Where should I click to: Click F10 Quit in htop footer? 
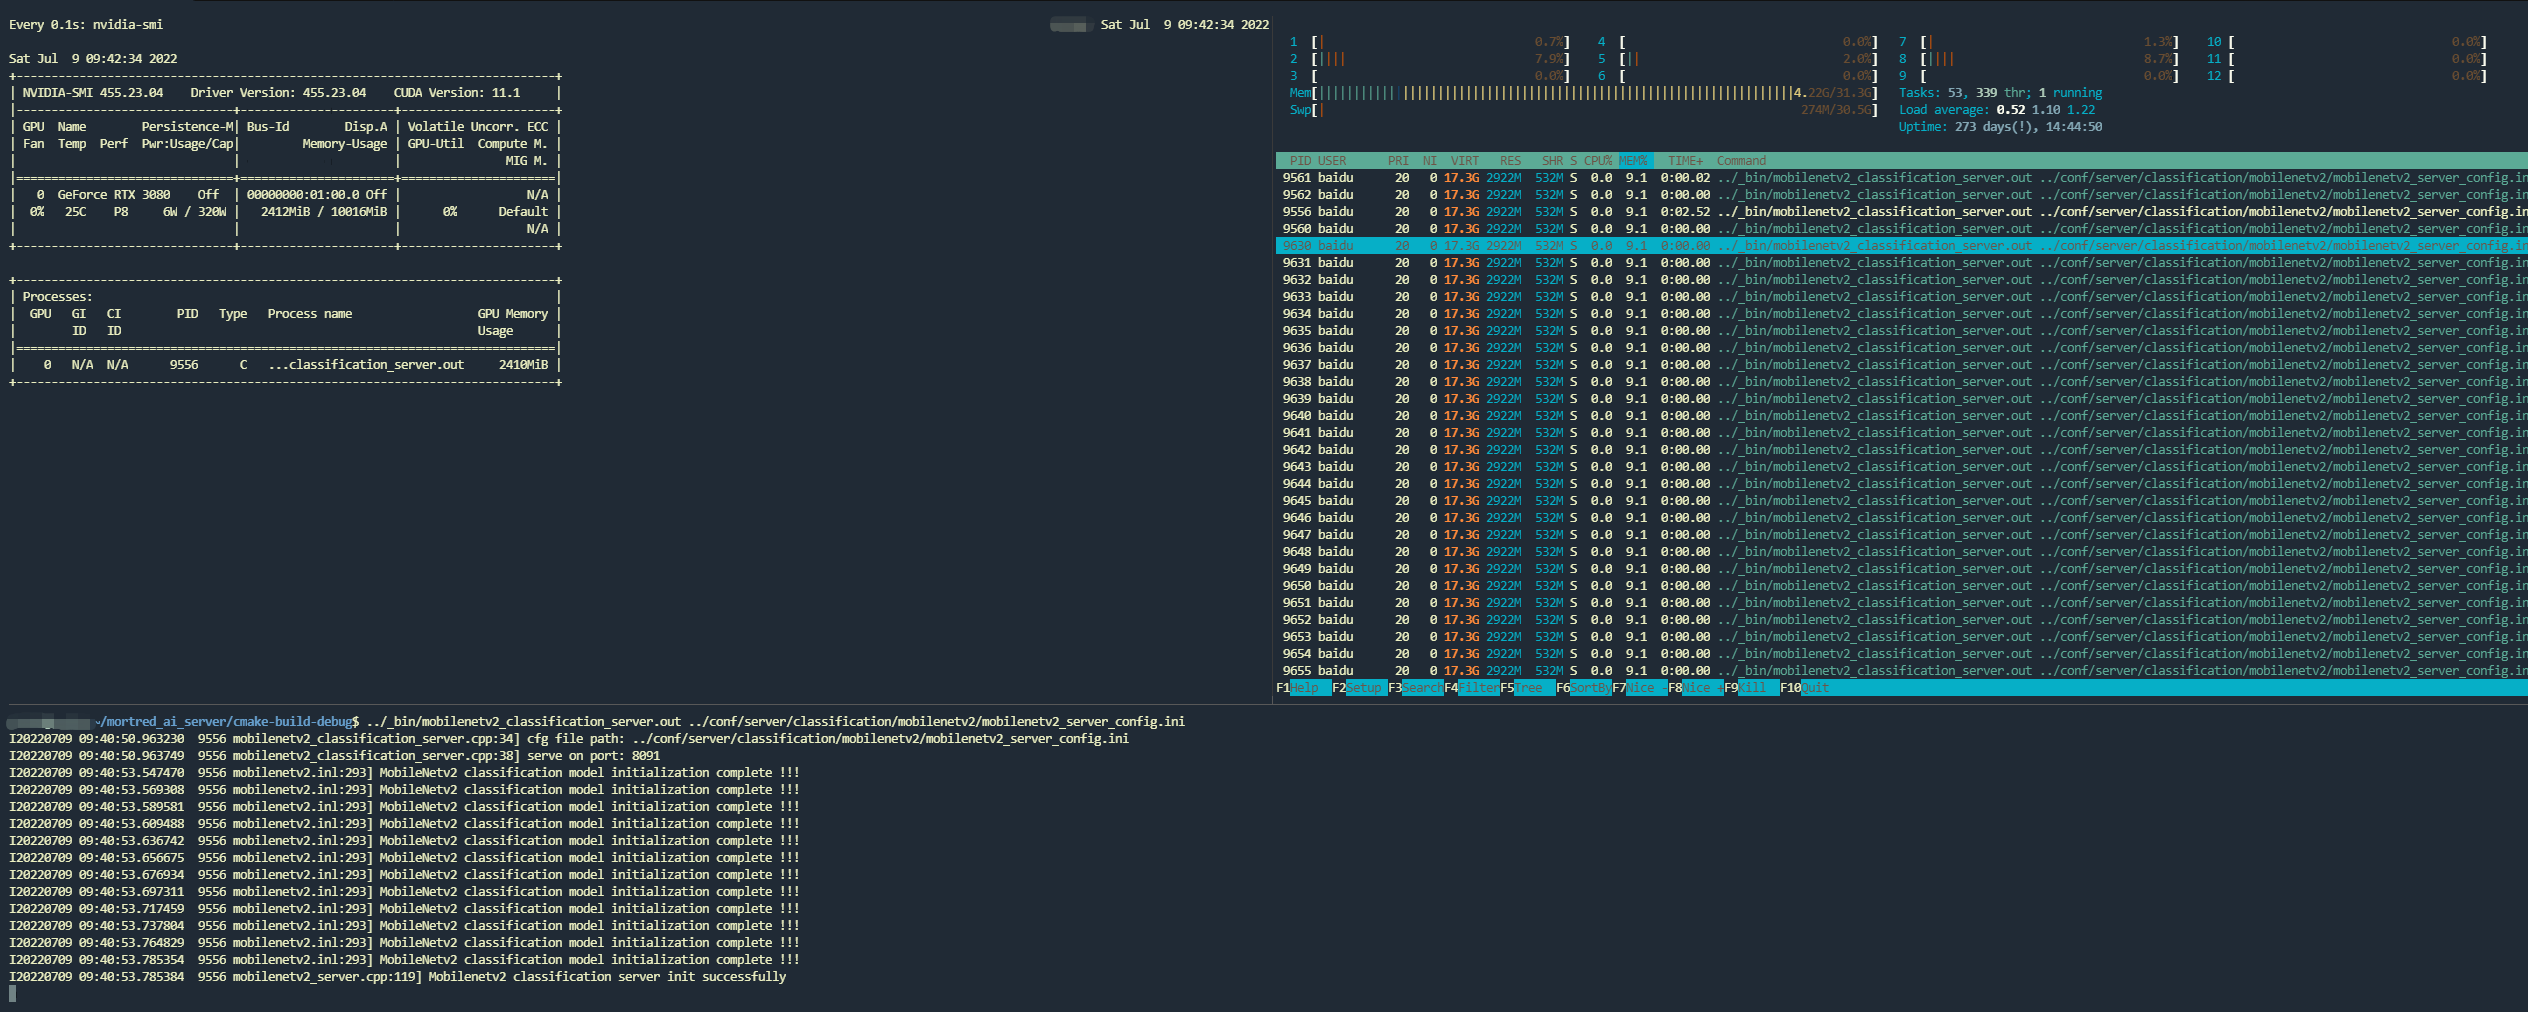[x=1805, y=688]
